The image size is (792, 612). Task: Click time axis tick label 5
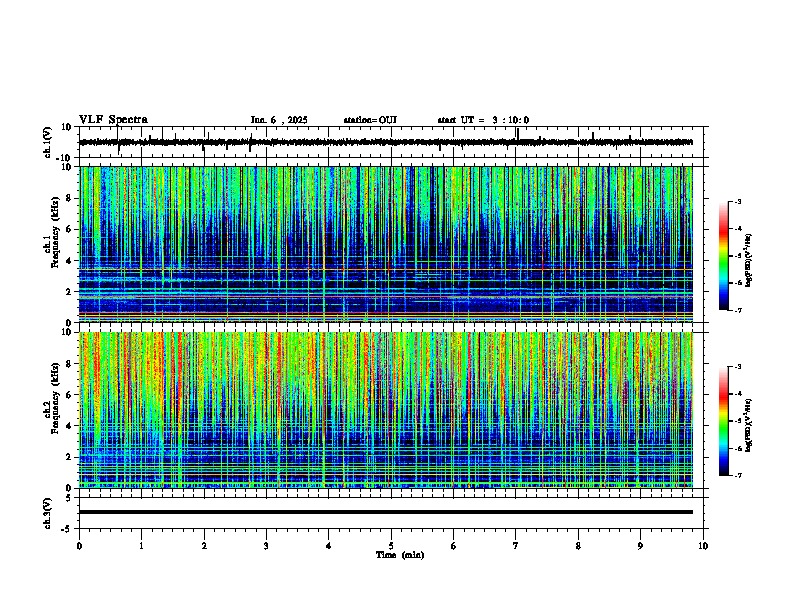coord(391,546)
